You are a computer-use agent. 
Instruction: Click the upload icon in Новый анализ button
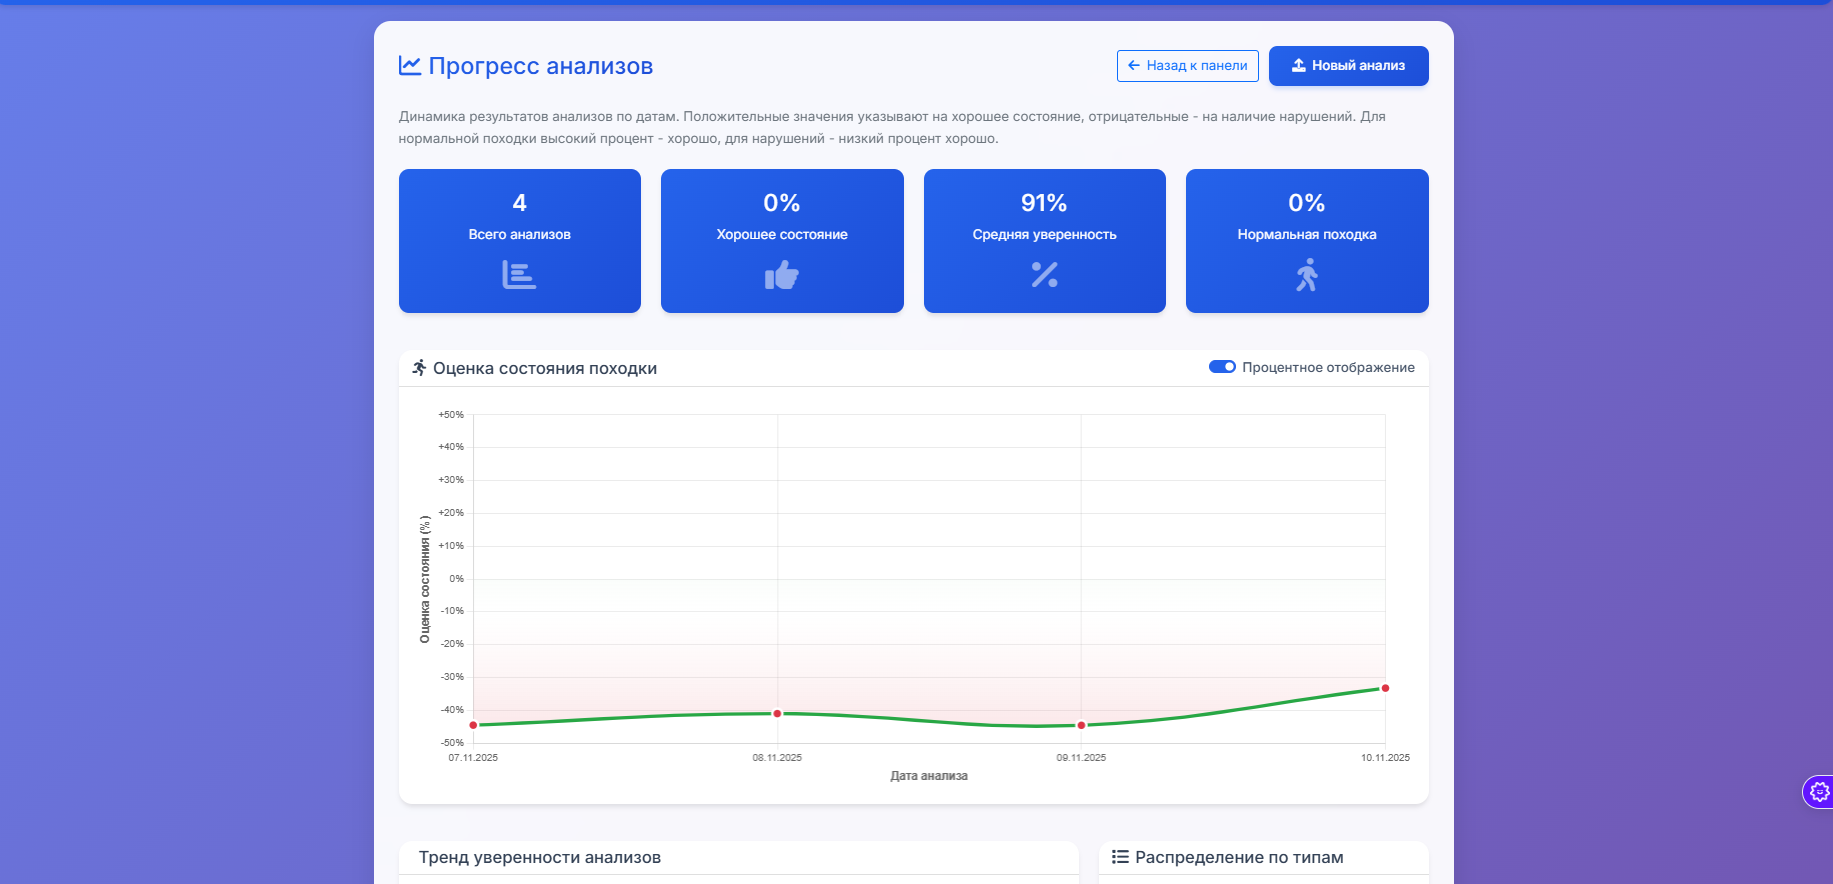[x=1298, y=66]
